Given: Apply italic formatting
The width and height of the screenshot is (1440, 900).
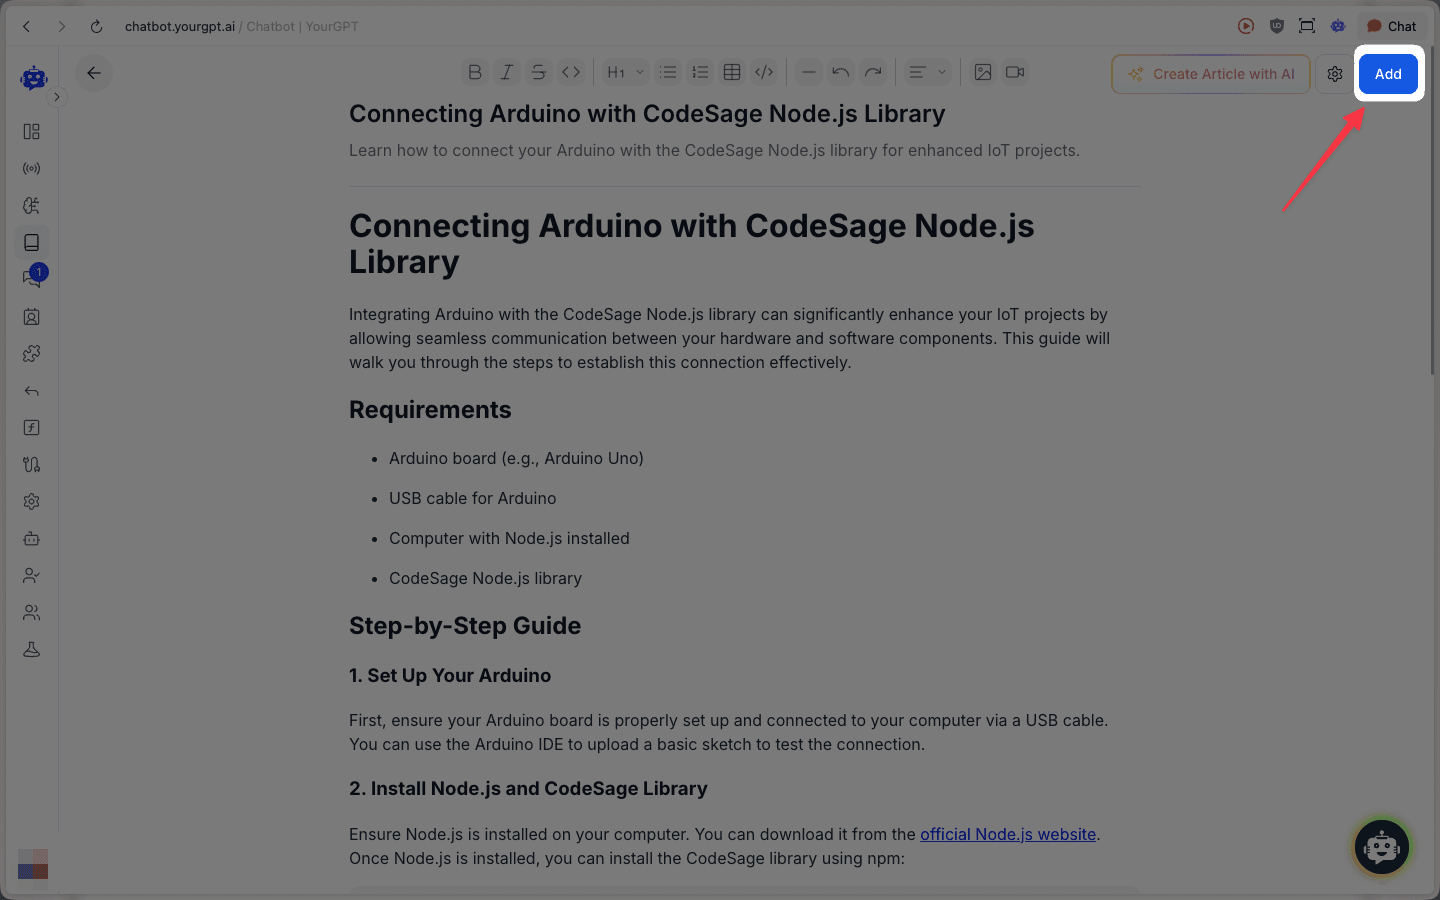Looking at the screenshot, I should click(x=506, y=71).
